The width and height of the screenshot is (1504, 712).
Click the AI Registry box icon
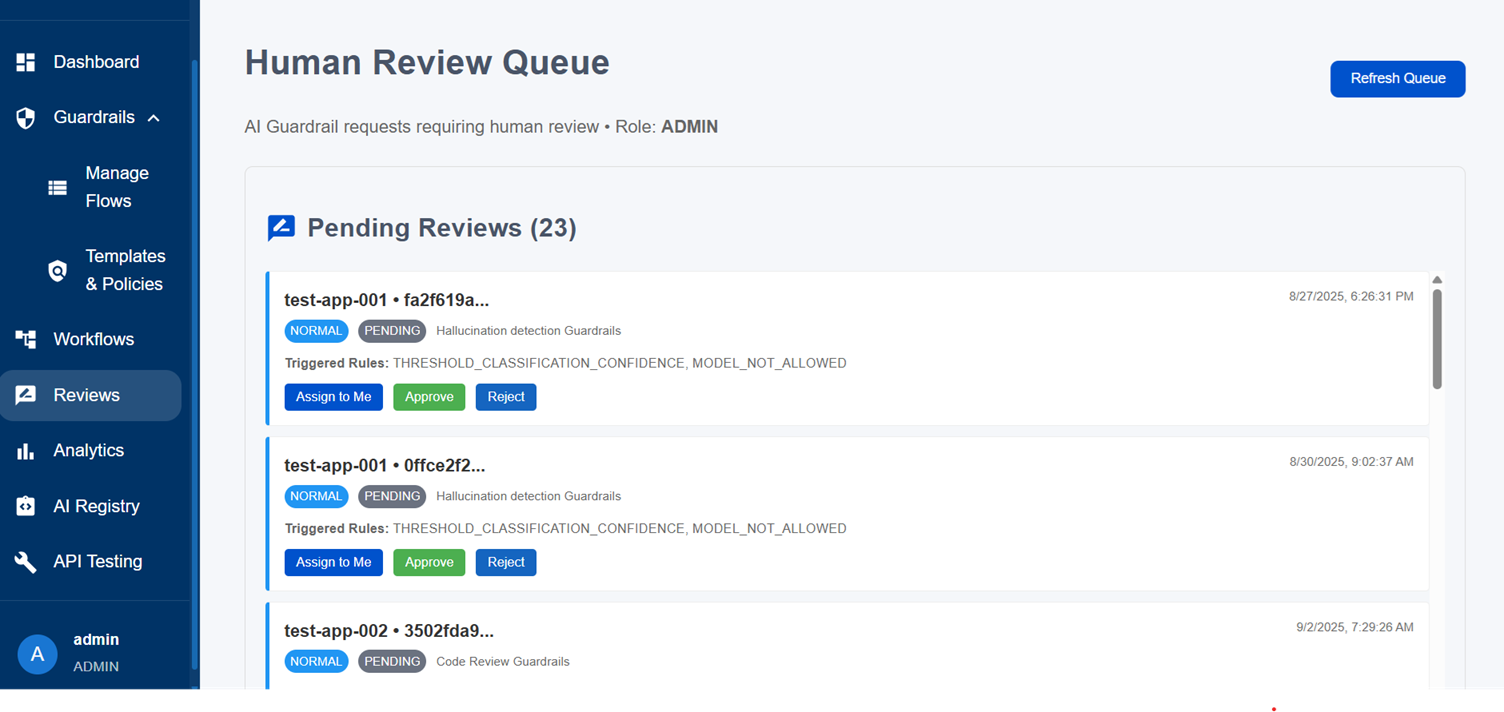pyautogui.click(x=25, y=506)
